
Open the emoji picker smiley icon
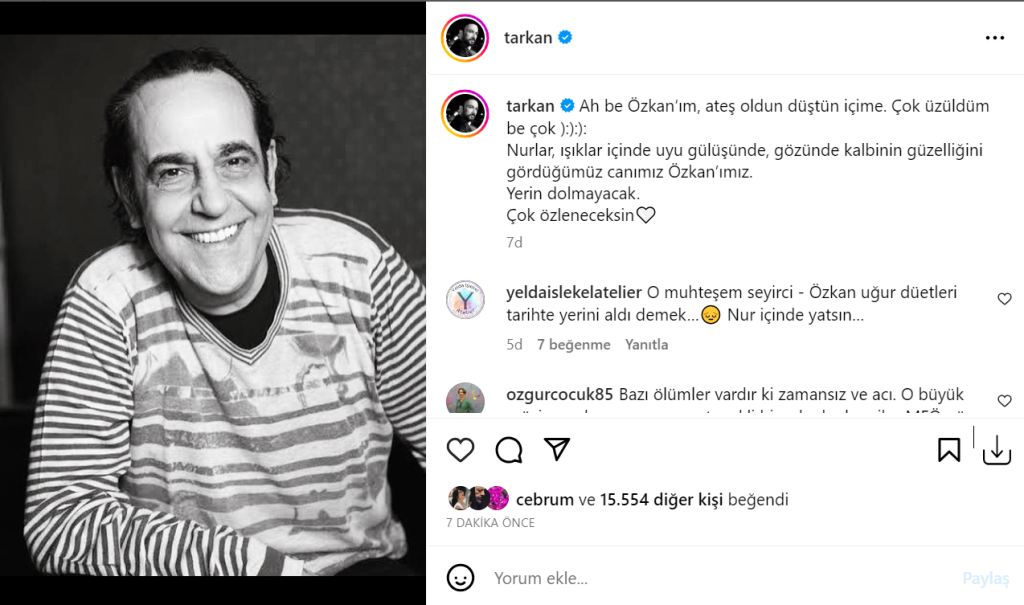460,578
